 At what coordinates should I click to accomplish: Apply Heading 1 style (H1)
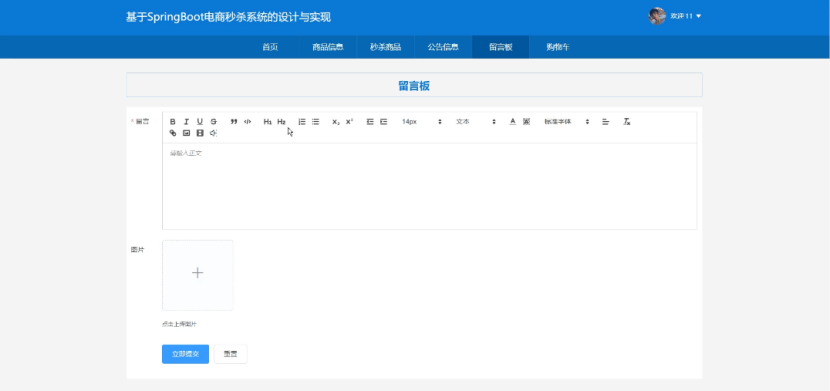tap(268, 122)
